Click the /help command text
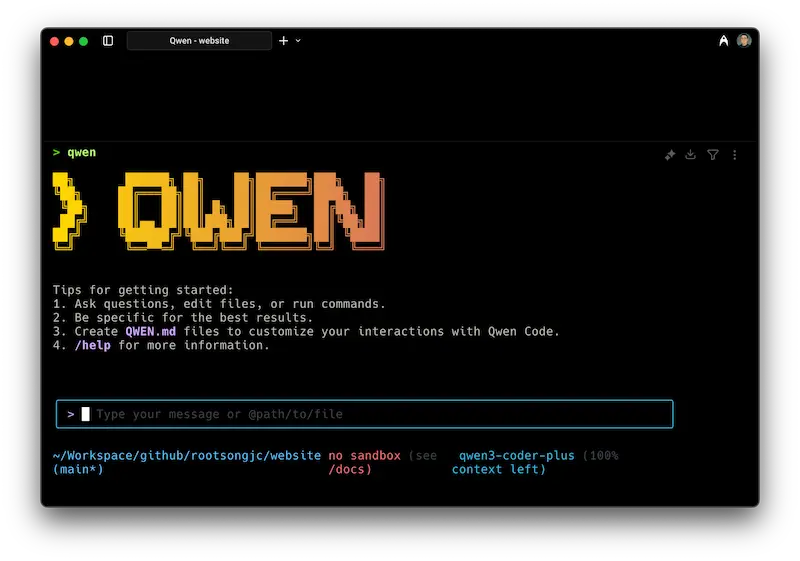 (92, 345)
